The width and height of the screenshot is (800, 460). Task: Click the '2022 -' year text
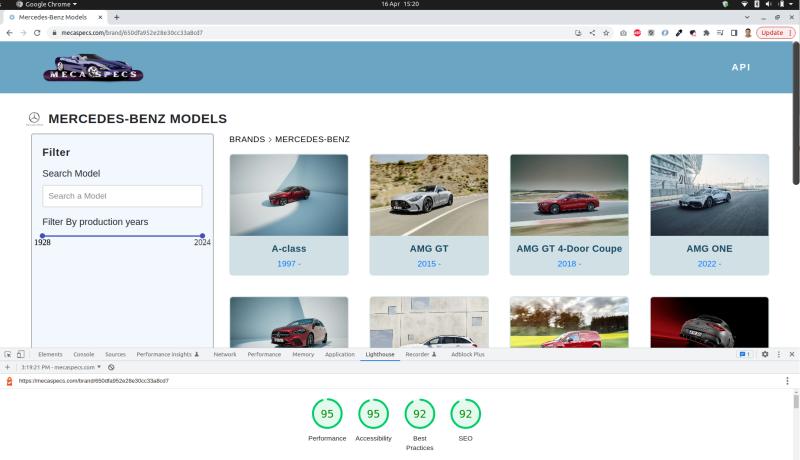[709, 264]
